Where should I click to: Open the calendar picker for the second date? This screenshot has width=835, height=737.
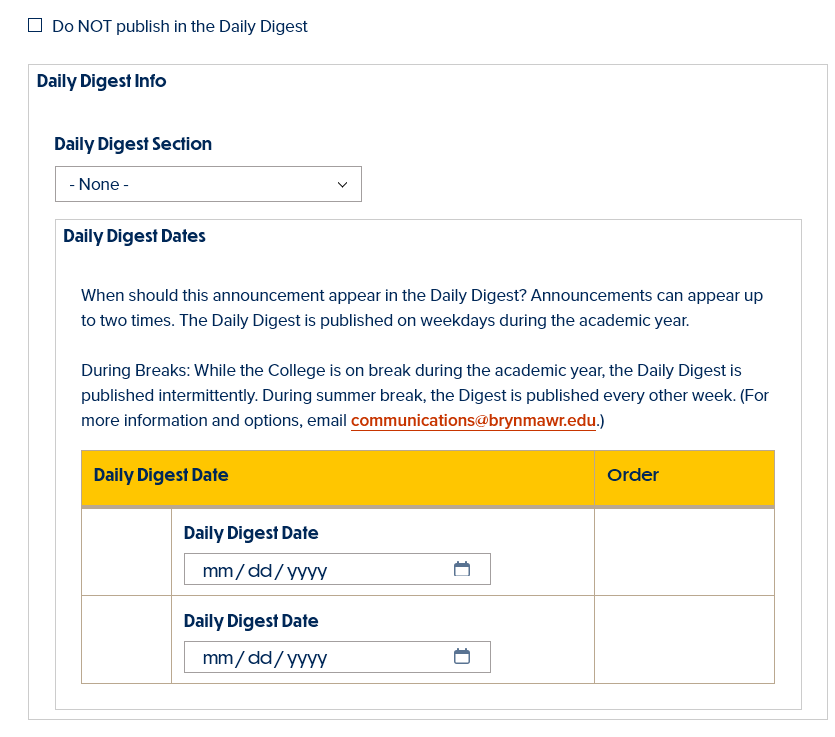pos(461,656)
